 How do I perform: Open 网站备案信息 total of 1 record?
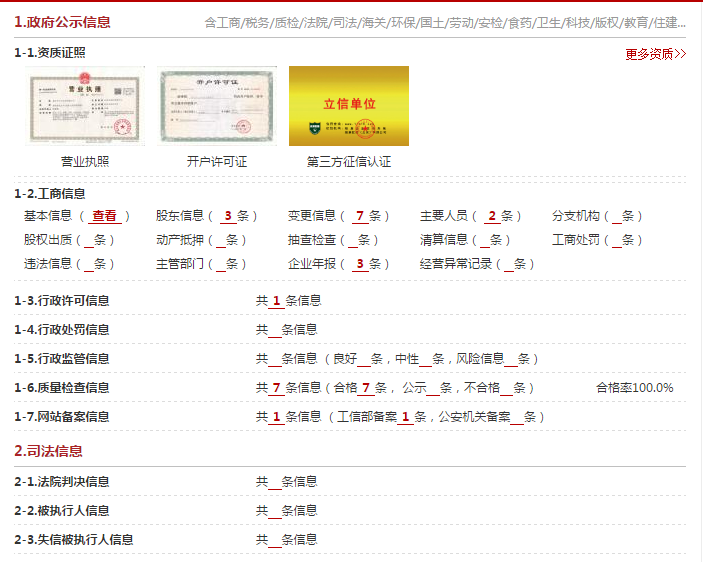click(x=277, y=417)
